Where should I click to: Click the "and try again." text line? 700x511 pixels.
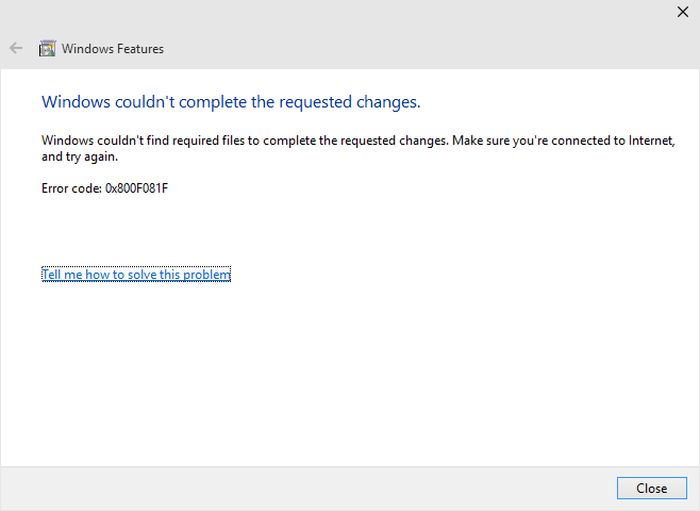80,157
